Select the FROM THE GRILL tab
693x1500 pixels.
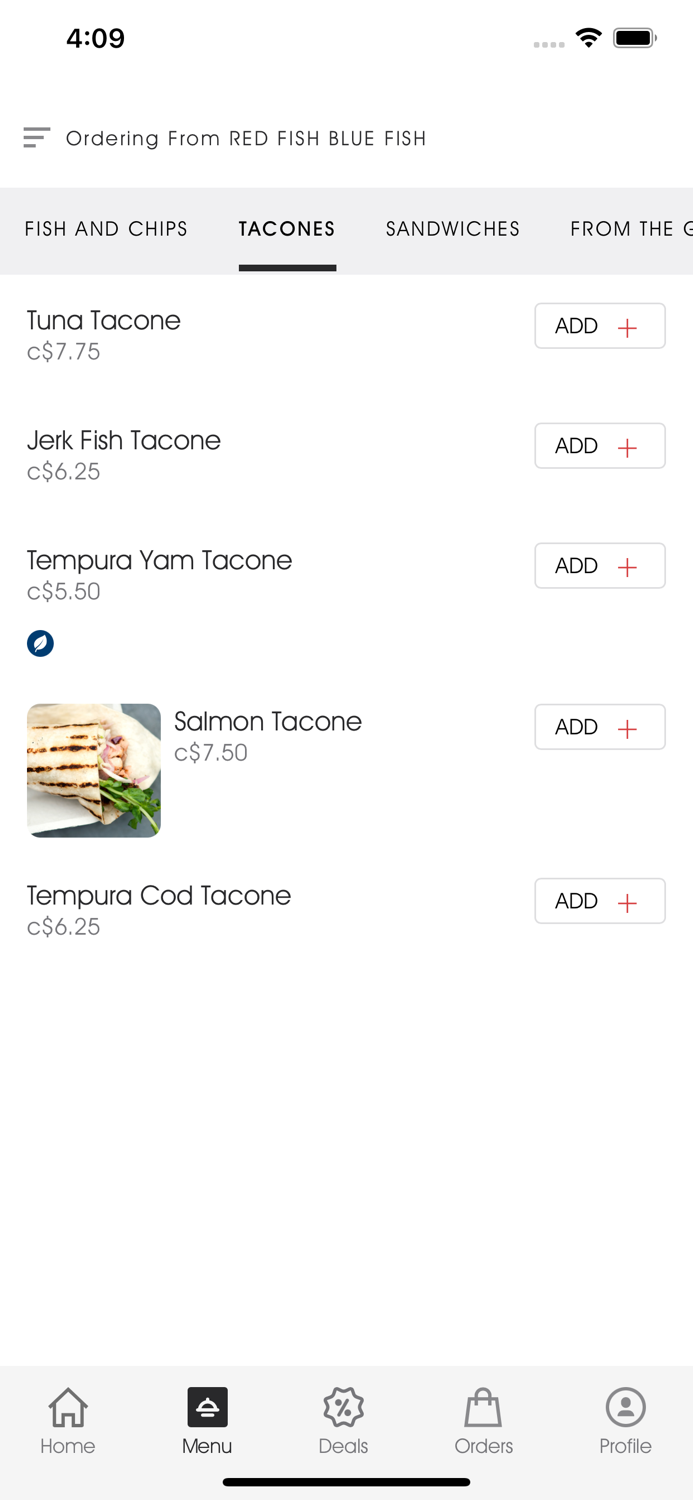pos(630,229)
